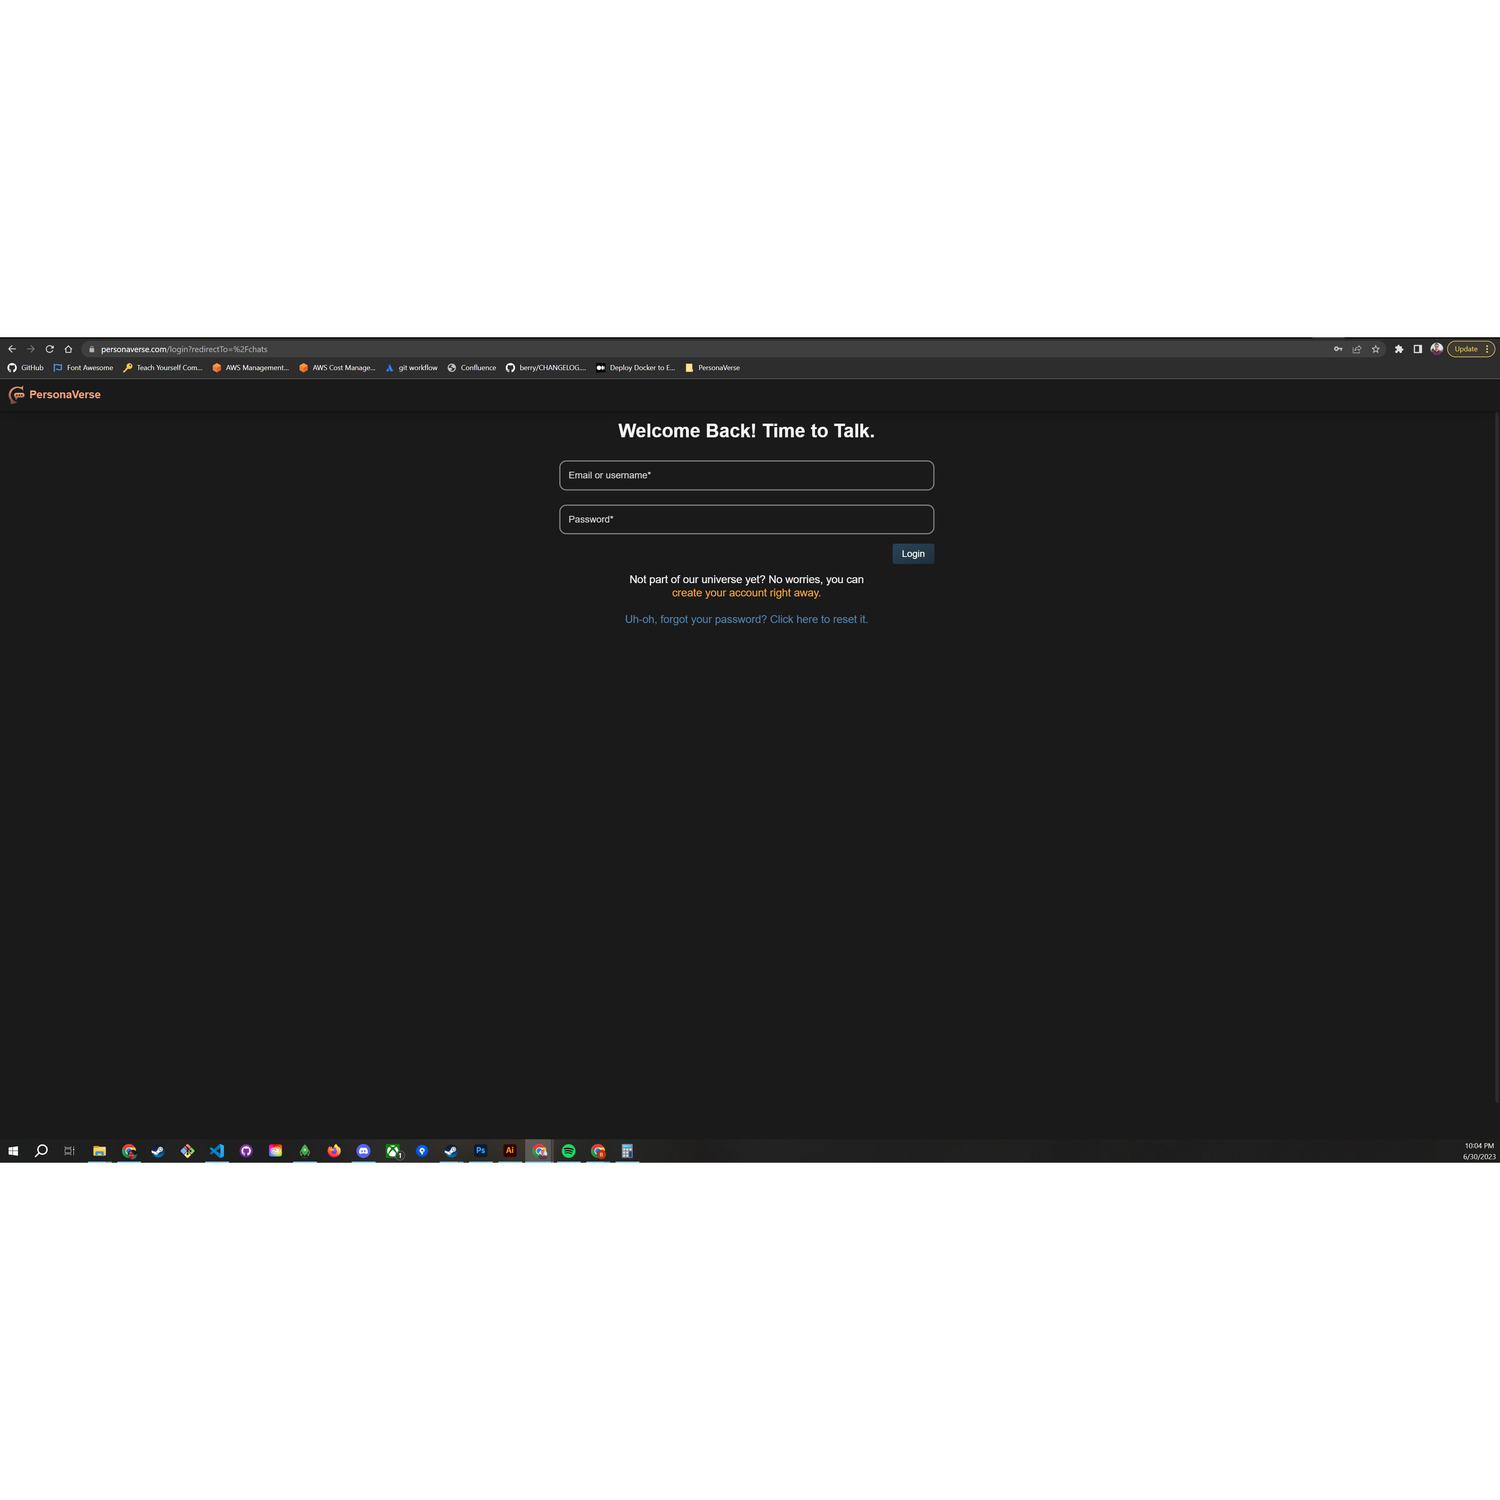Screen dimensions: 1500x1500
Task: Follow the create your account link
Action: tap(746, 593)
